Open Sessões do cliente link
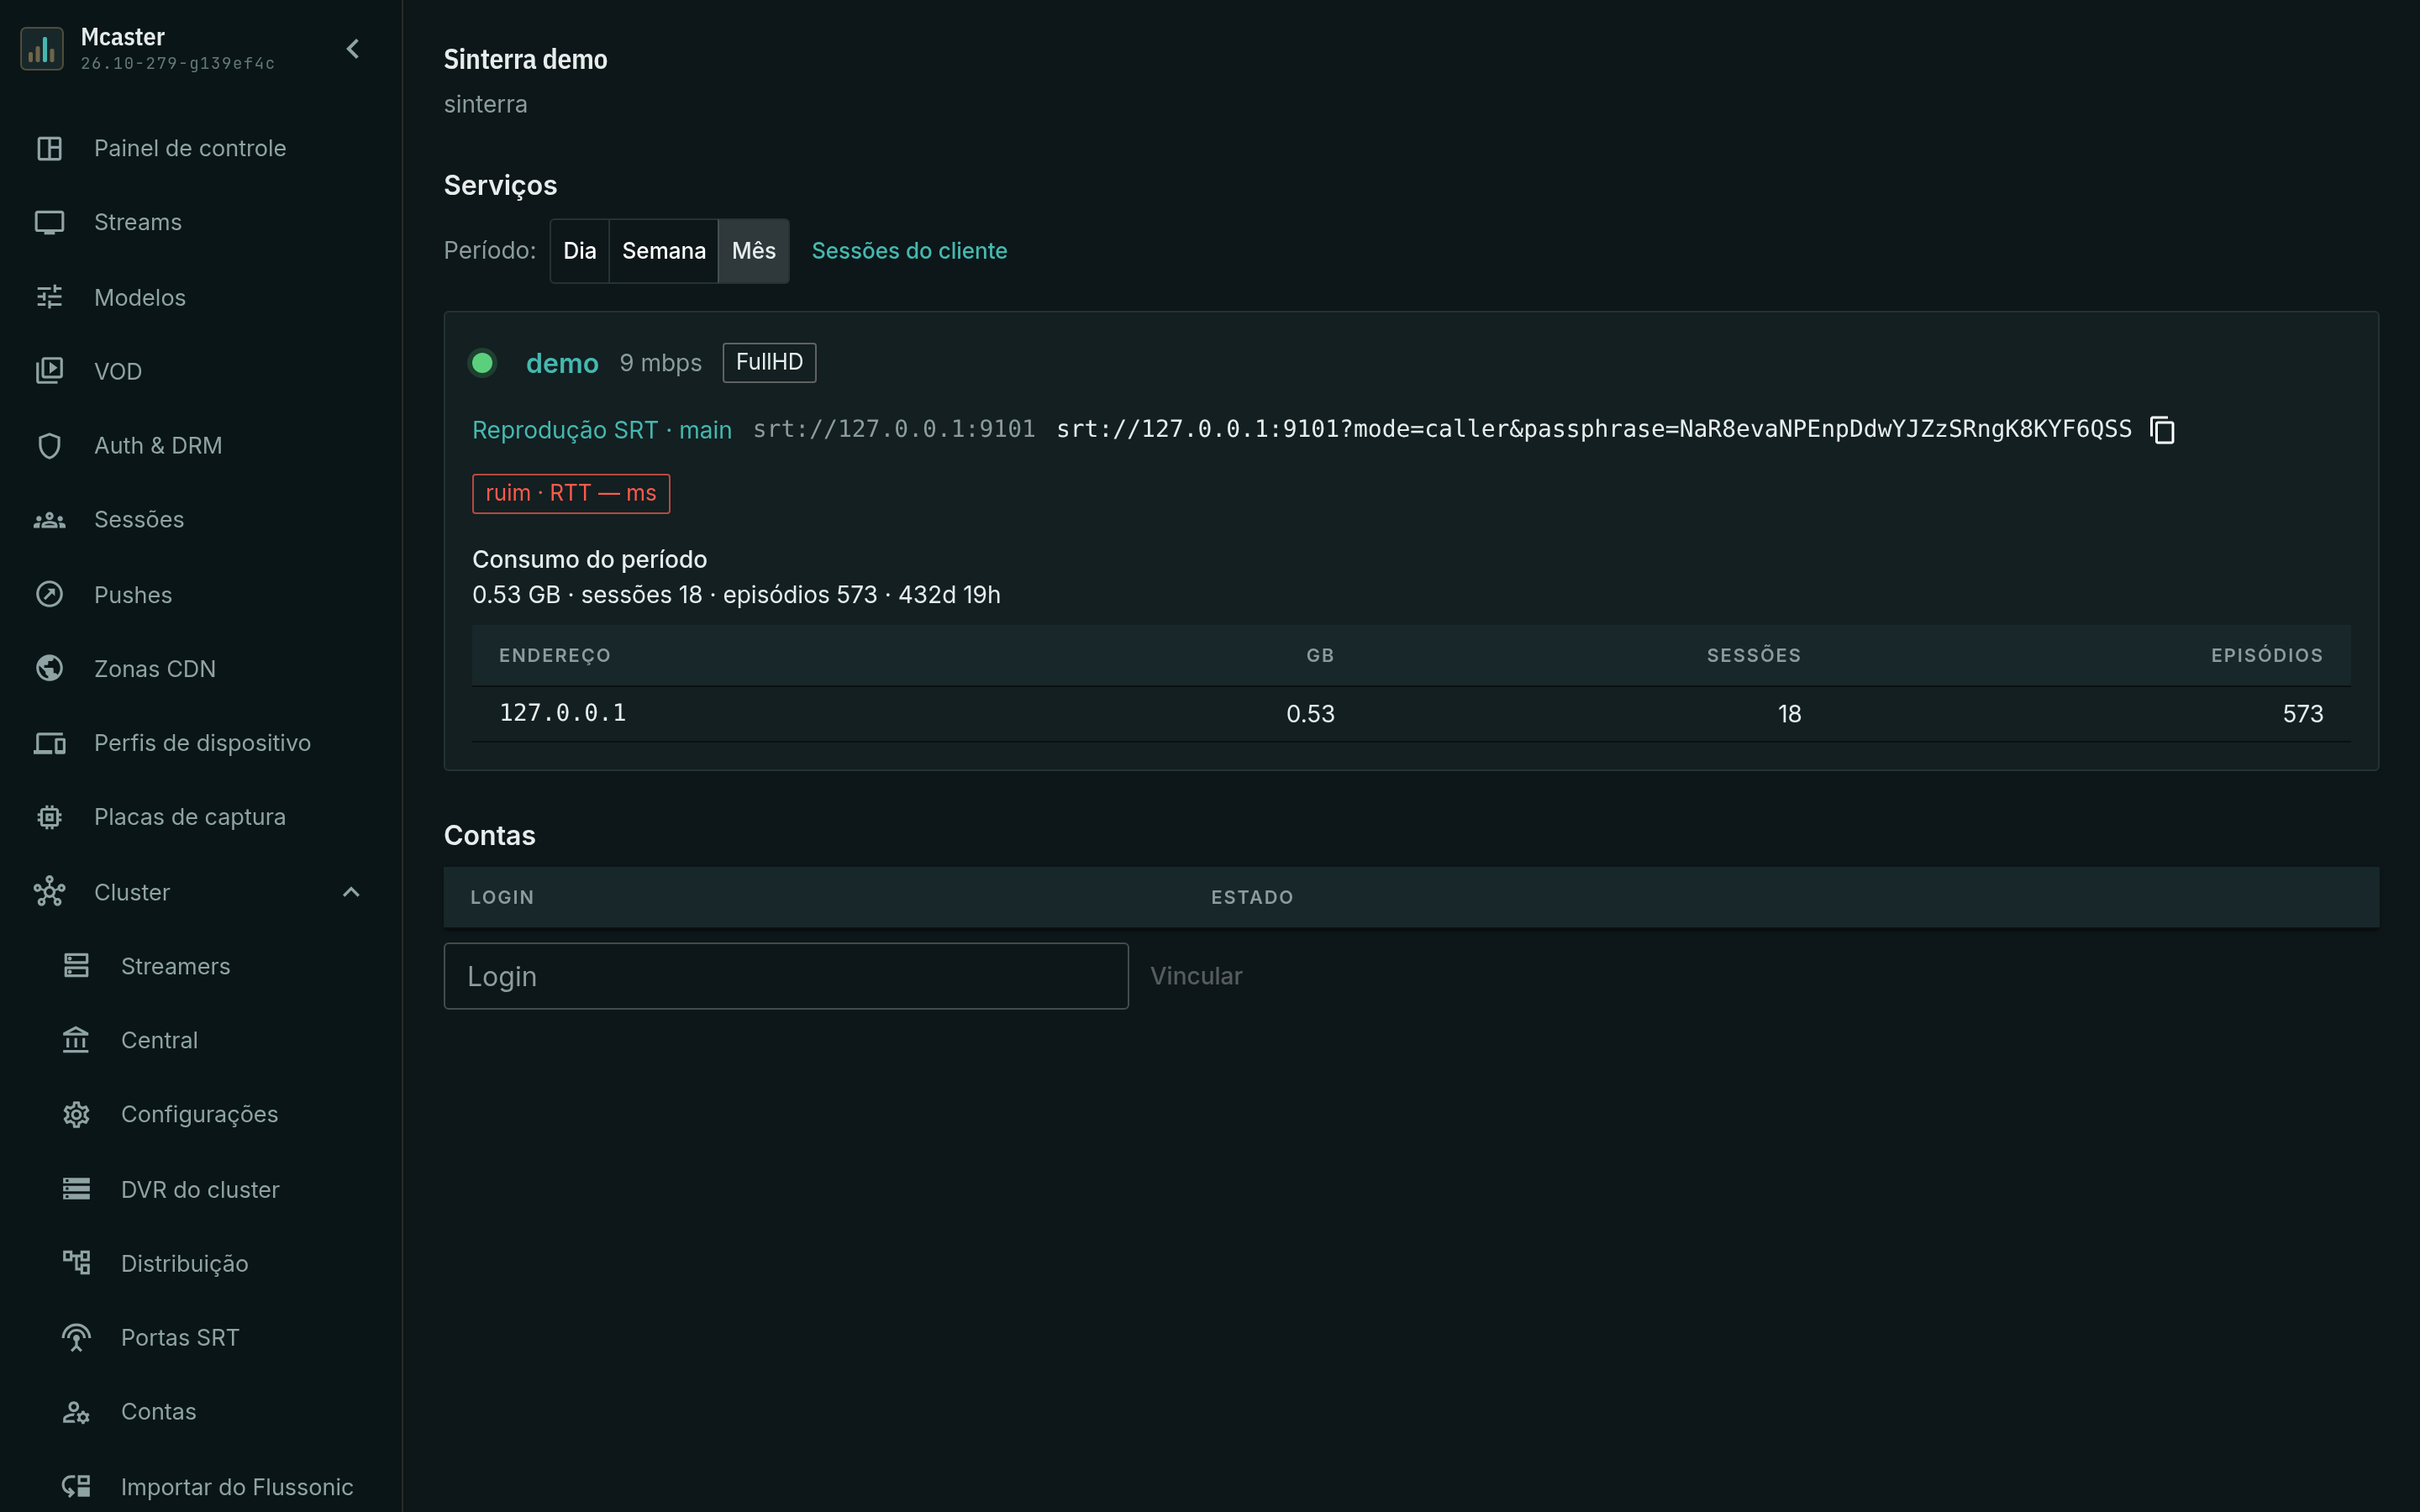This screenshot has height=1512, width=2420. (x=909, y=251)
